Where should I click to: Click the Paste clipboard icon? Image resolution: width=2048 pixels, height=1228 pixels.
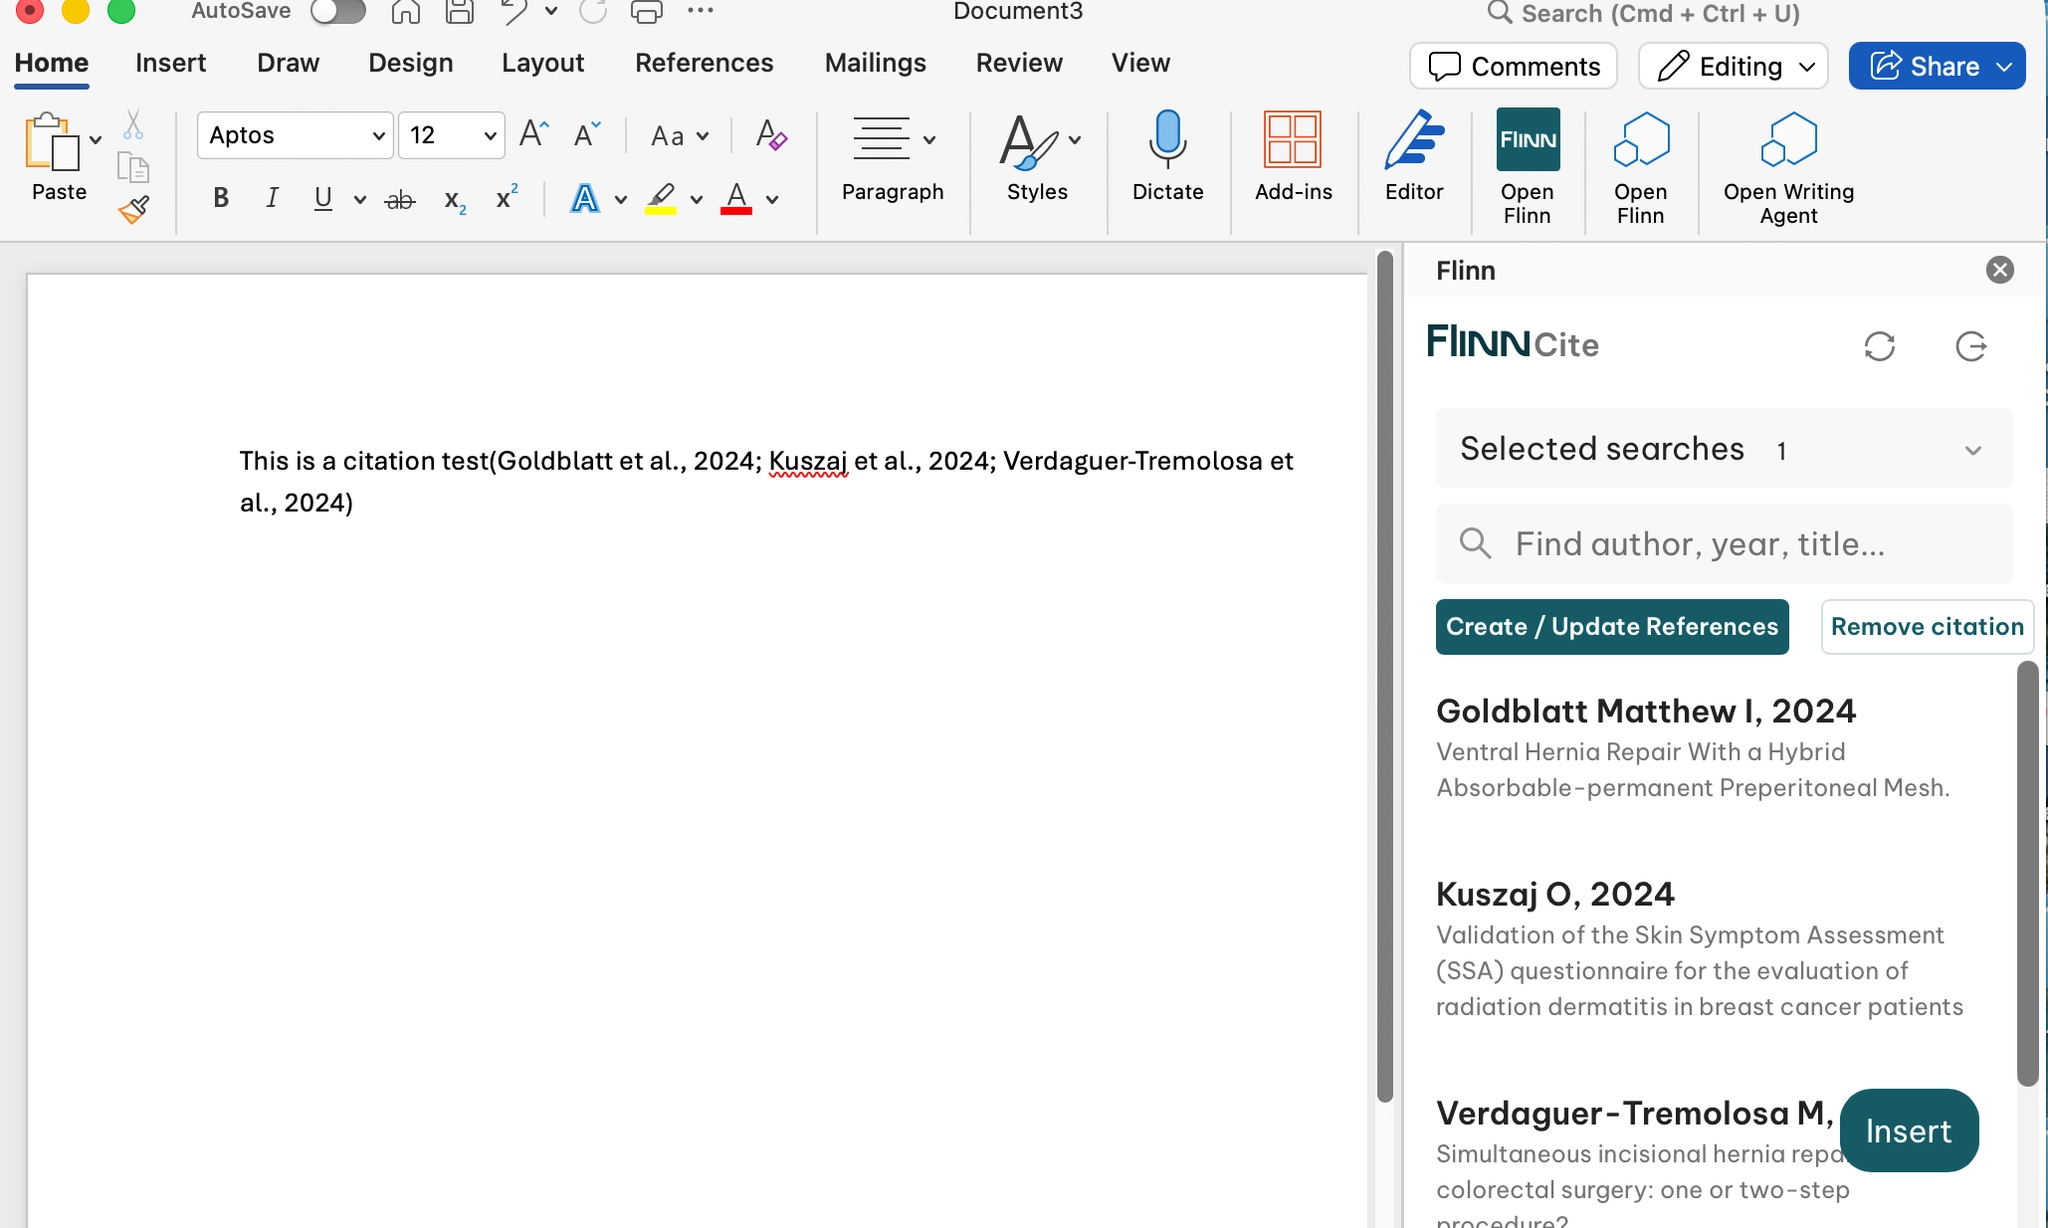[x=51, y=141]
